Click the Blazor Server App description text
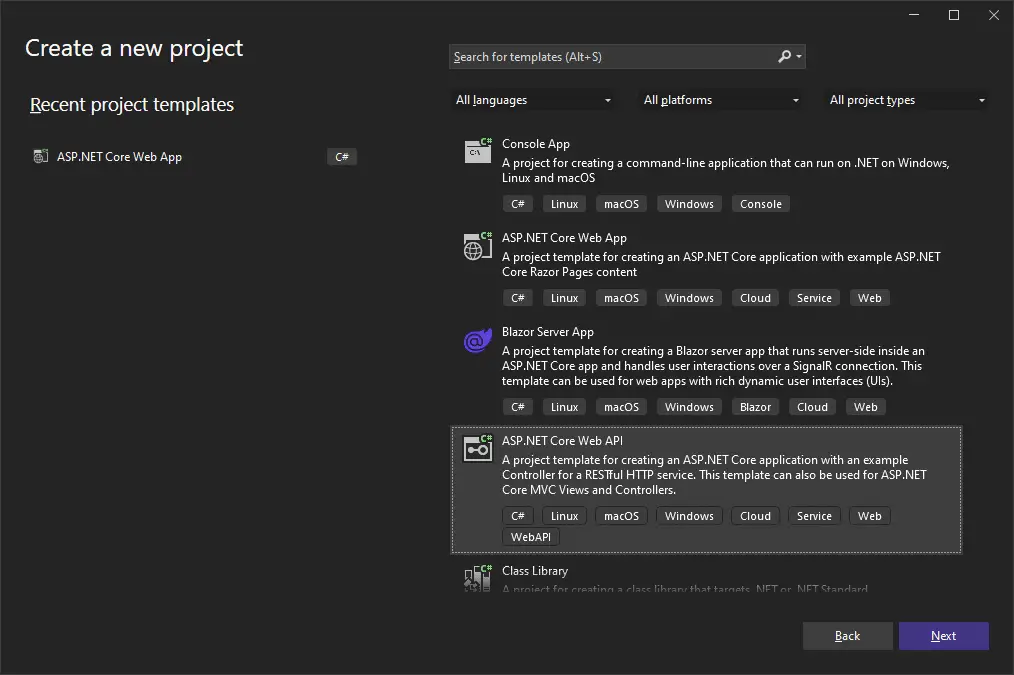Image resolution: width=1014 pixels, height=675 pixels. click(x=713, y=366)
